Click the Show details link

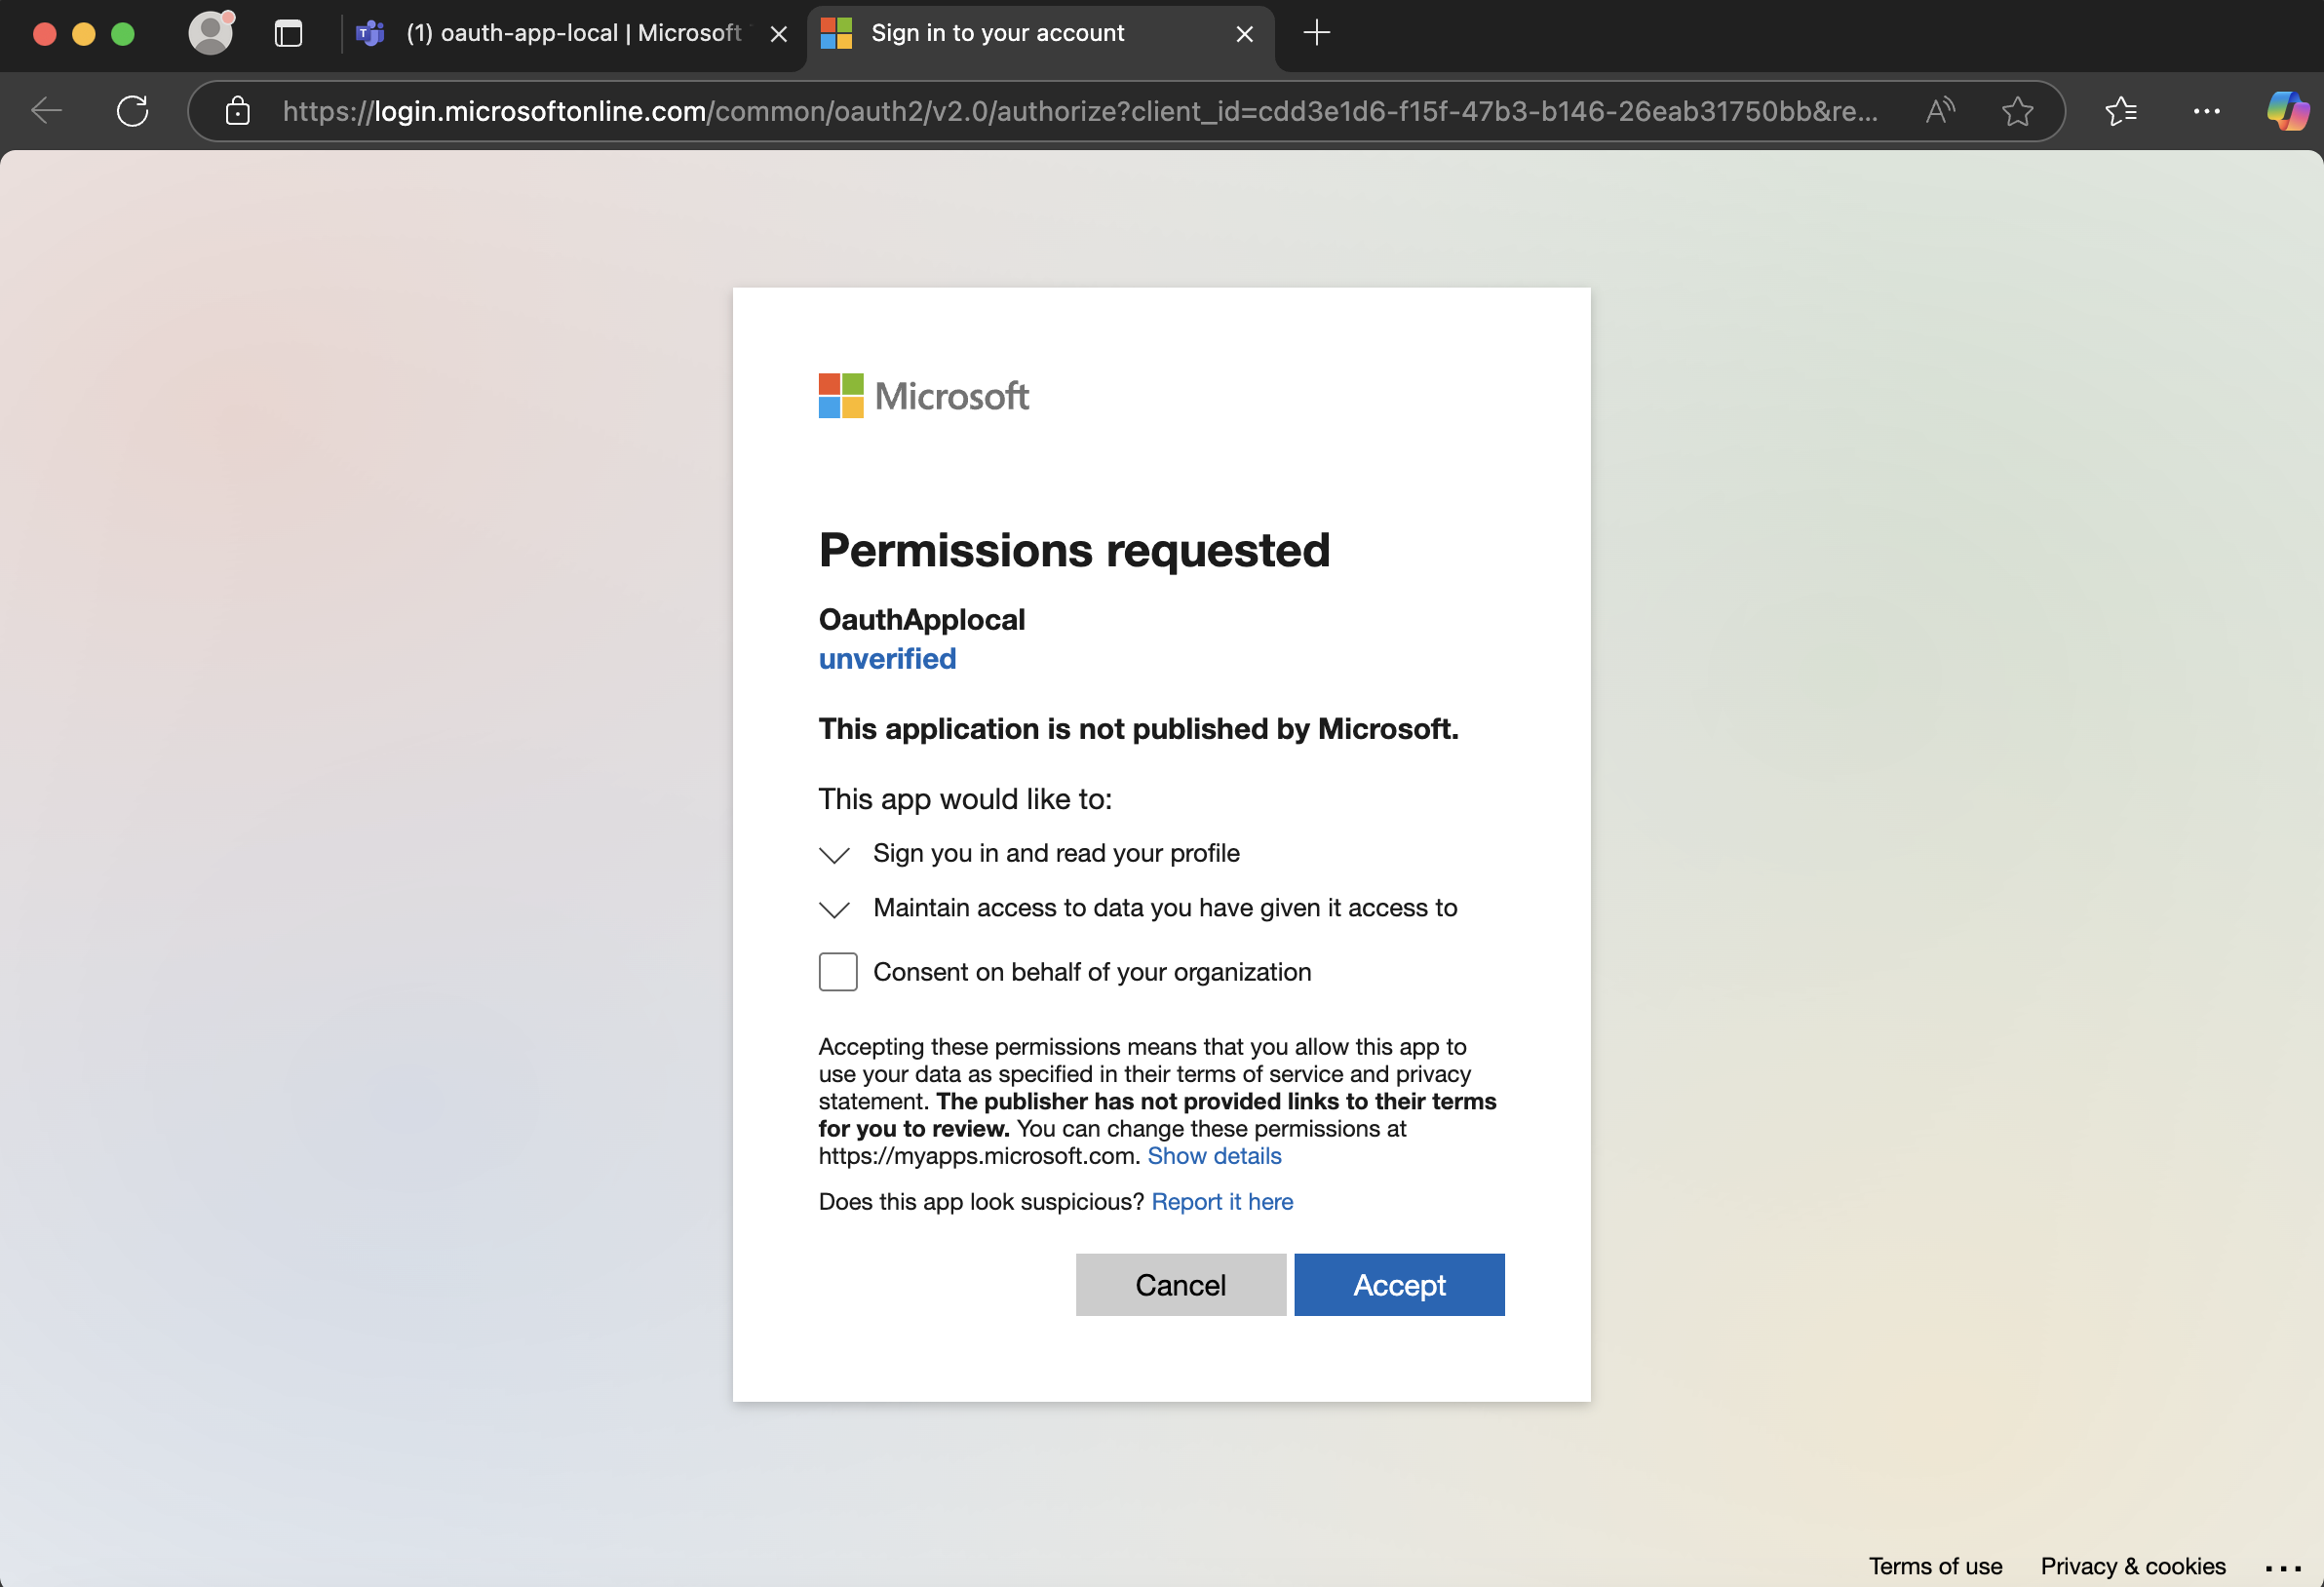click(1214, 1156)
